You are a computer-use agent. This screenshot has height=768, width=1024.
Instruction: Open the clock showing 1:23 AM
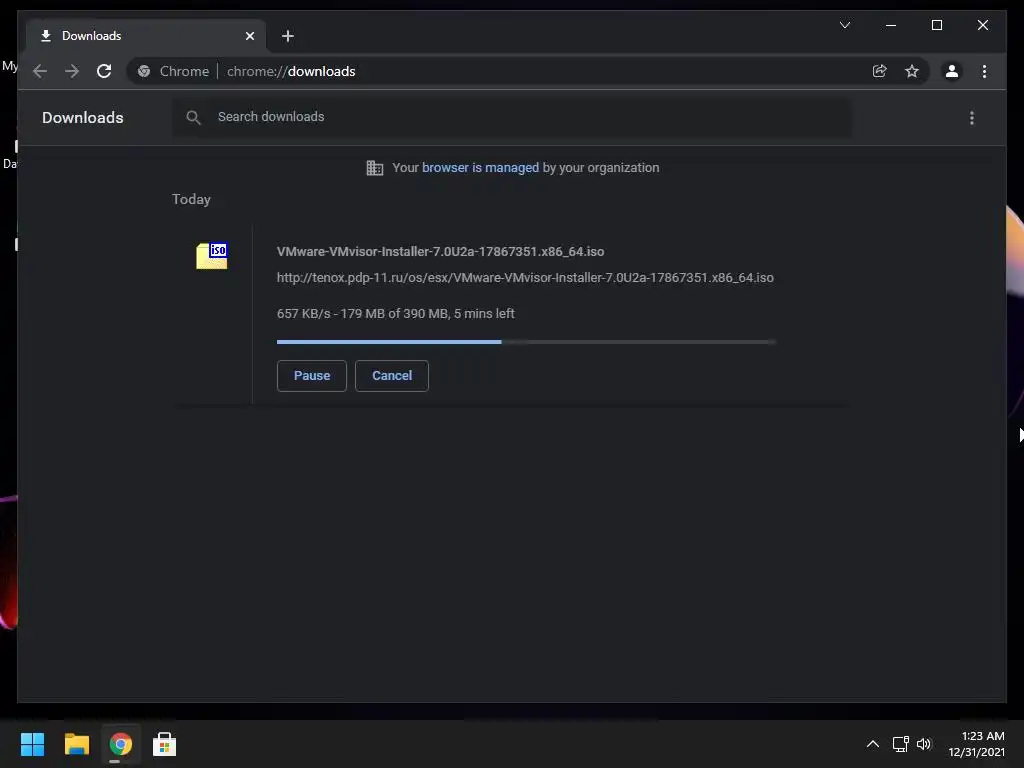[976, 744]
